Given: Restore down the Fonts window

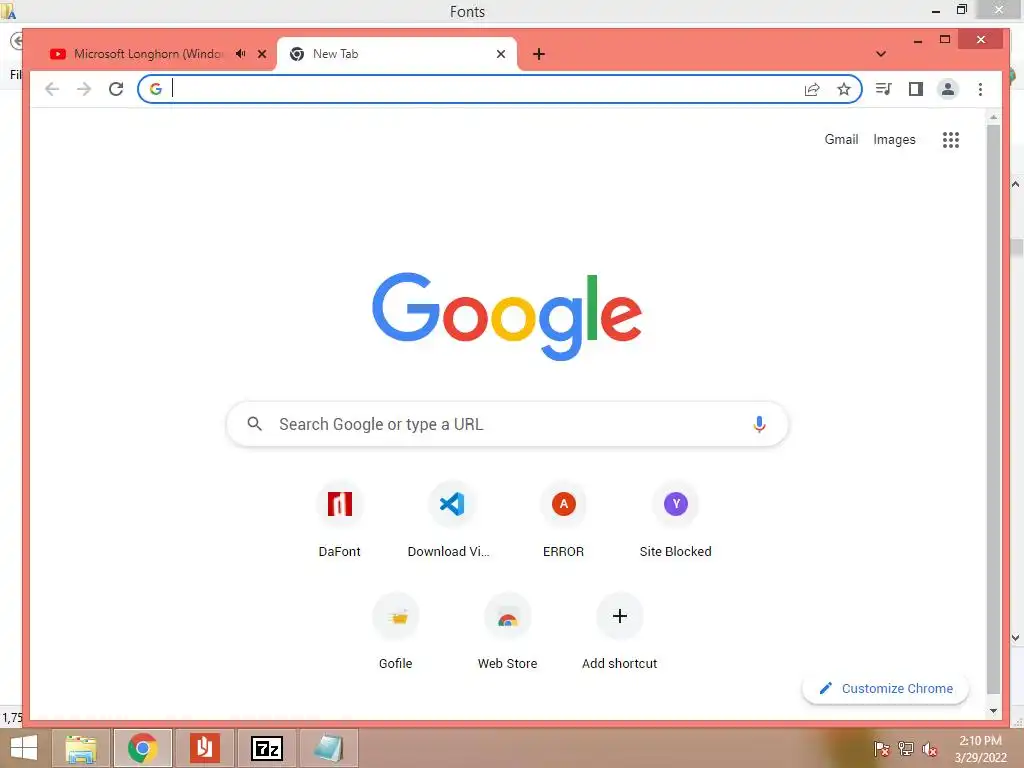Looking at the screenshot, I should (961, 9).
